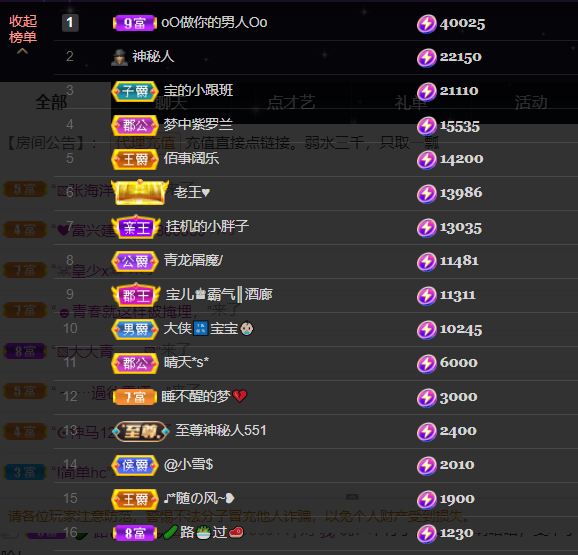
Task: Click the 侯爵 badge next to @小雪$
Action: [135, 465]
